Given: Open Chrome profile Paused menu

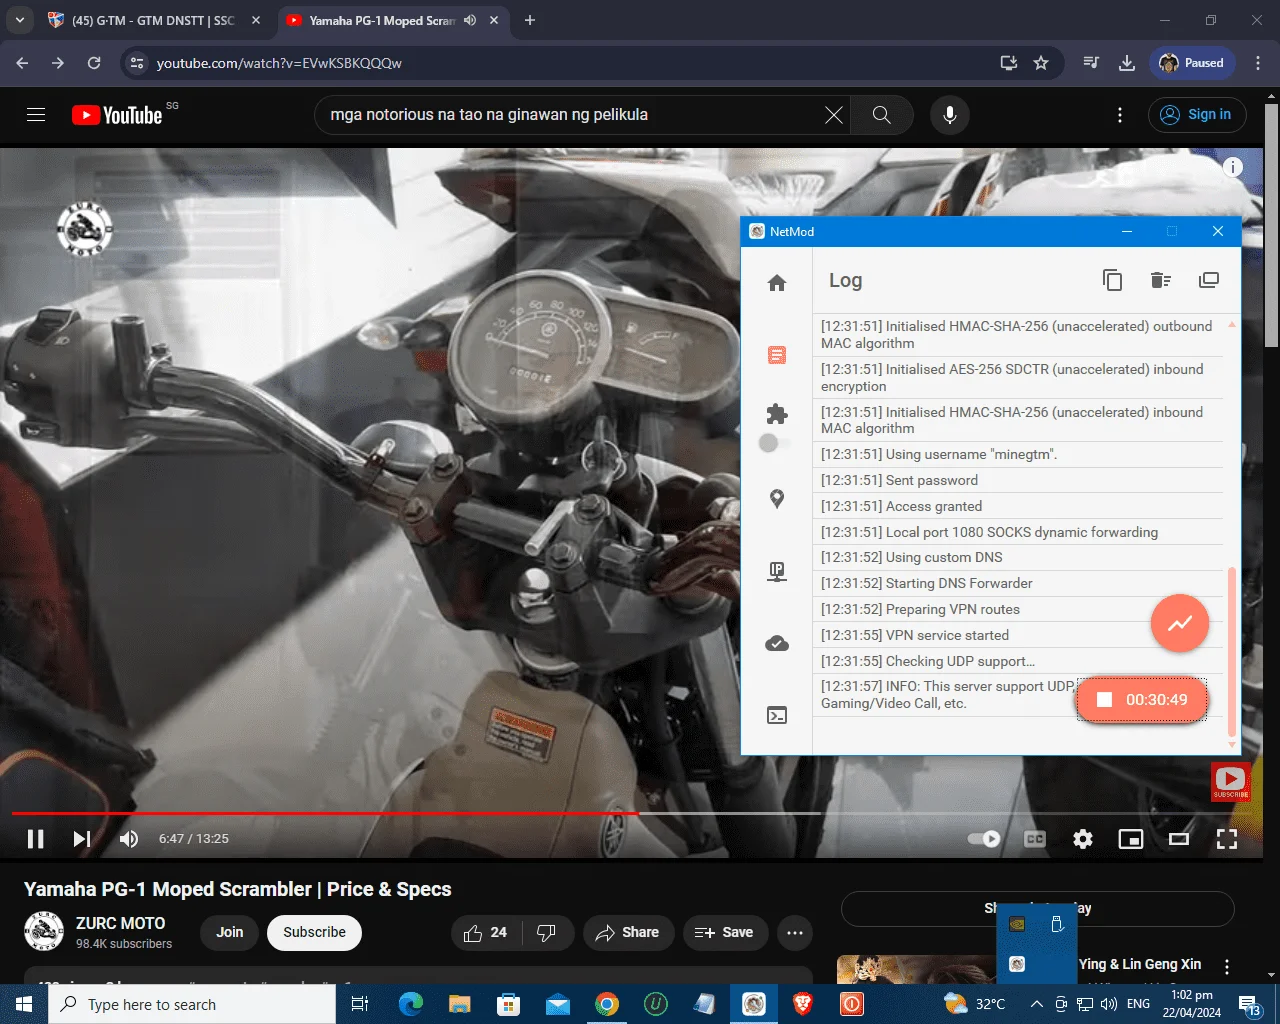Looking at the screenshot, I should pos(1192,63).
